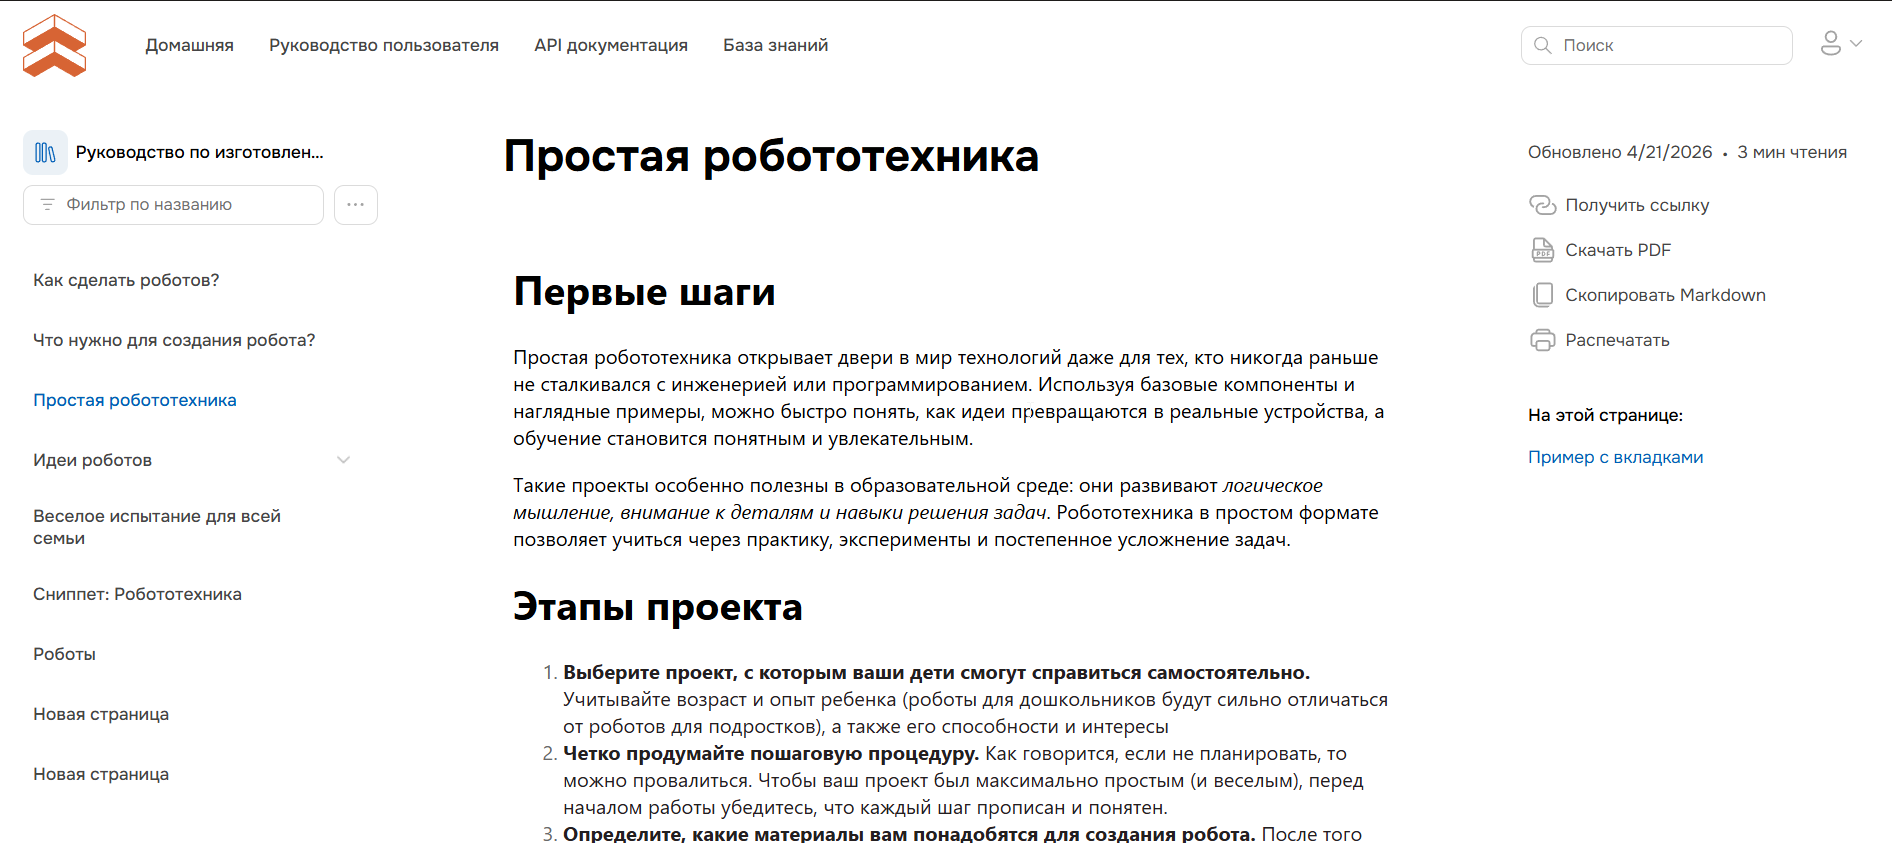Image resolution: width=1892 pixels, height=843 pixels.
Task: Go to API документация
Action: [x=611, y=45]
